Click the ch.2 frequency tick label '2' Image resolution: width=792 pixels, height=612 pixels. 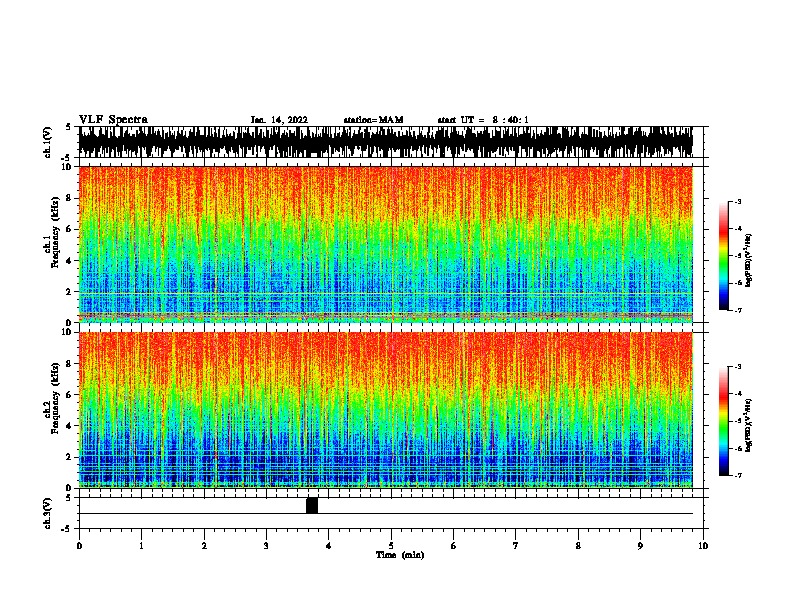click(70, 457)
